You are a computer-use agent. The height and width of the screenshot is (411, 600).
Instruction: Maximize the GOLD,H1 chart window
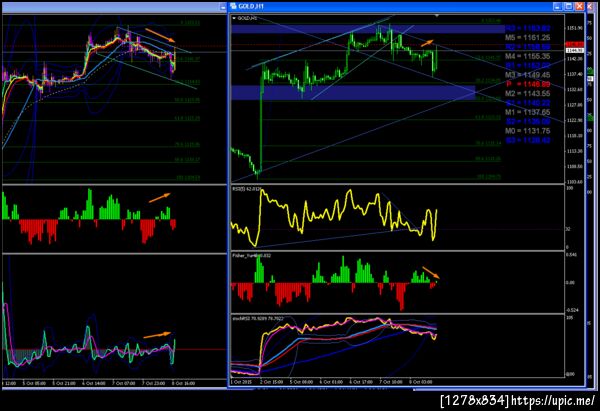569,7
